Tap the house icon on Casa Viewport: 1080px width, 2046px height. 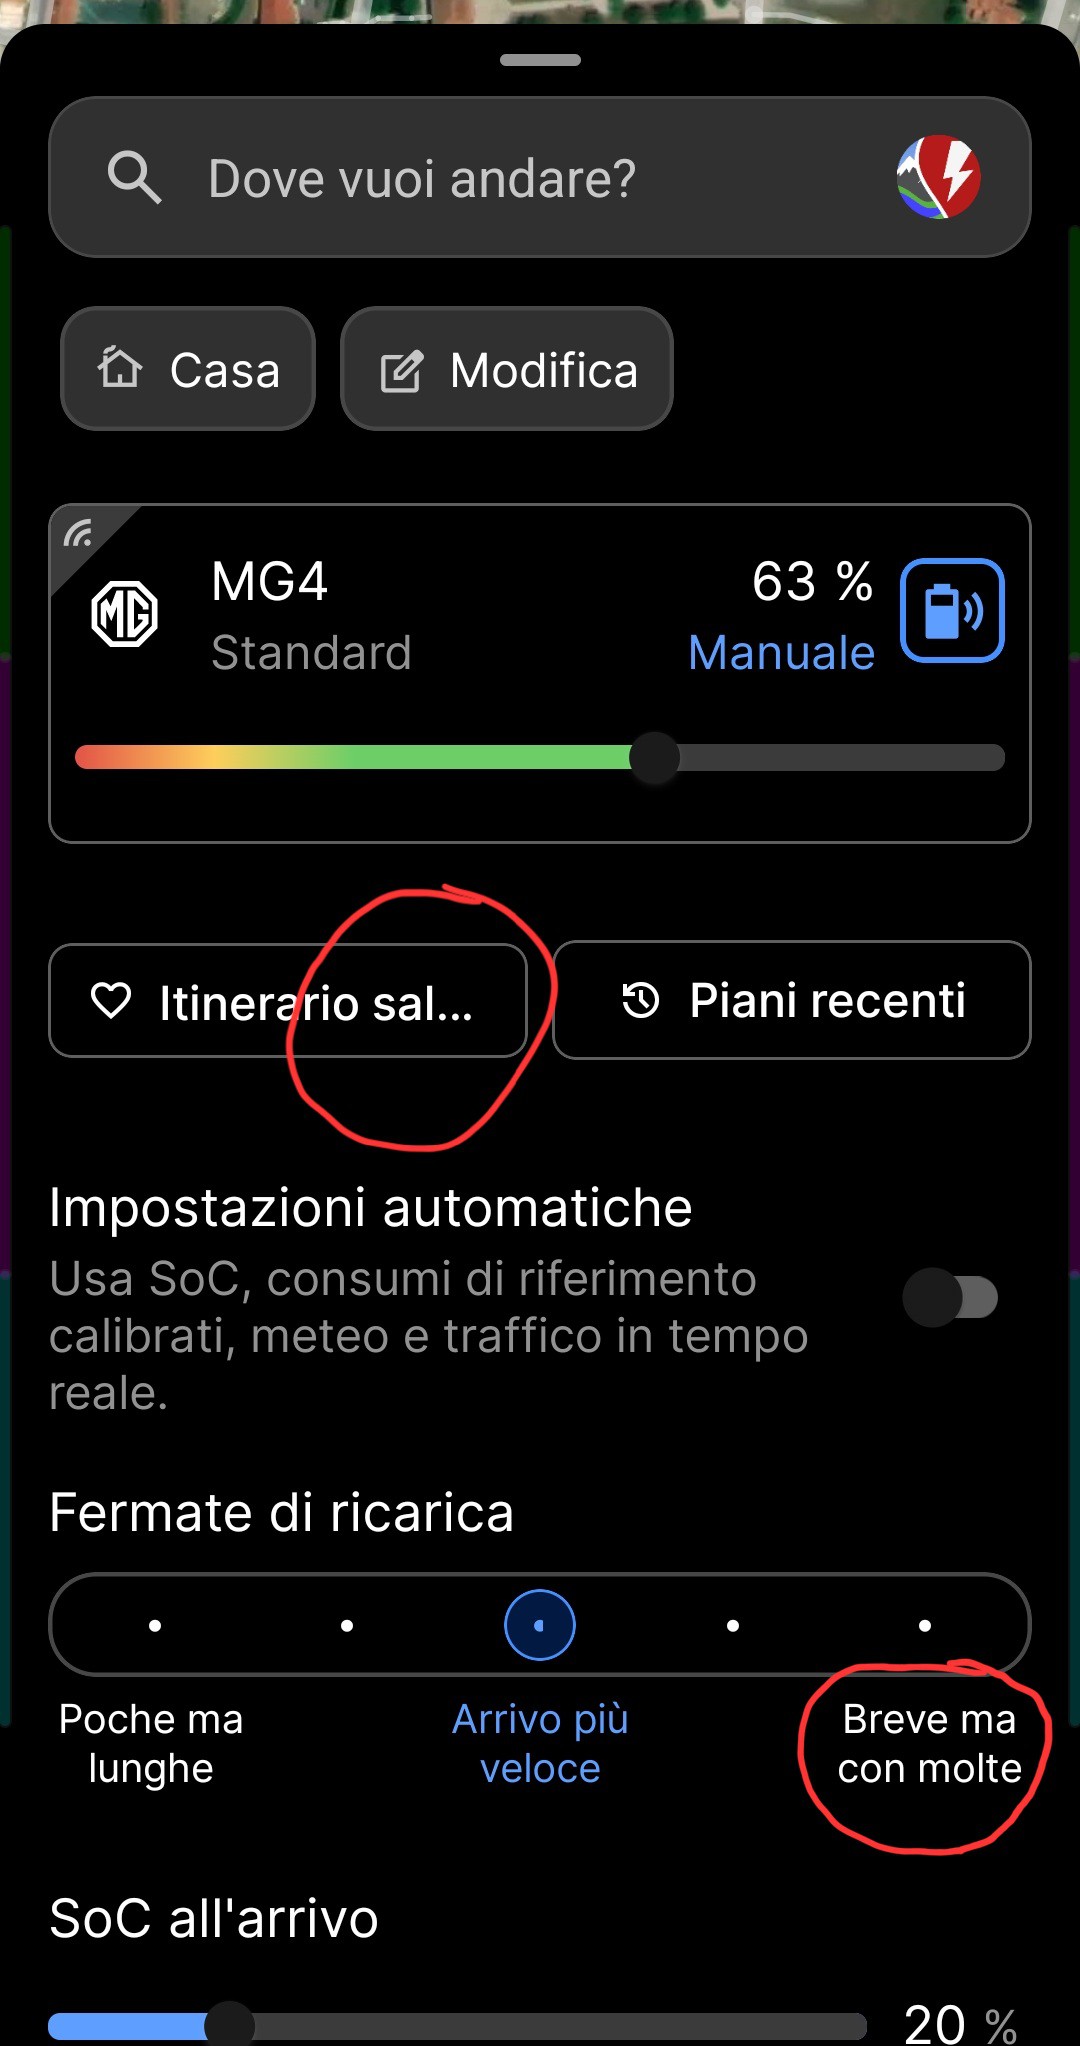[x=120, y=367]
